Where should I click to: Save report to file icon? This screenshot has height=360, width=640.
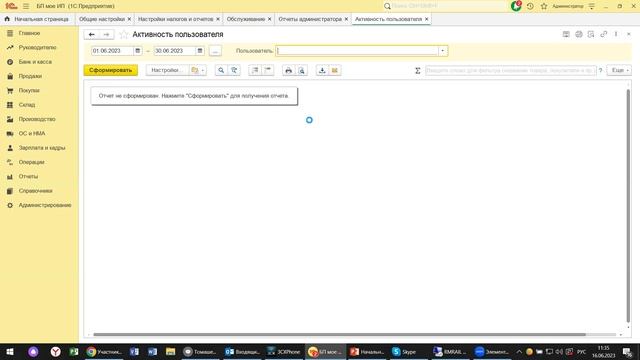coord(322,70)
